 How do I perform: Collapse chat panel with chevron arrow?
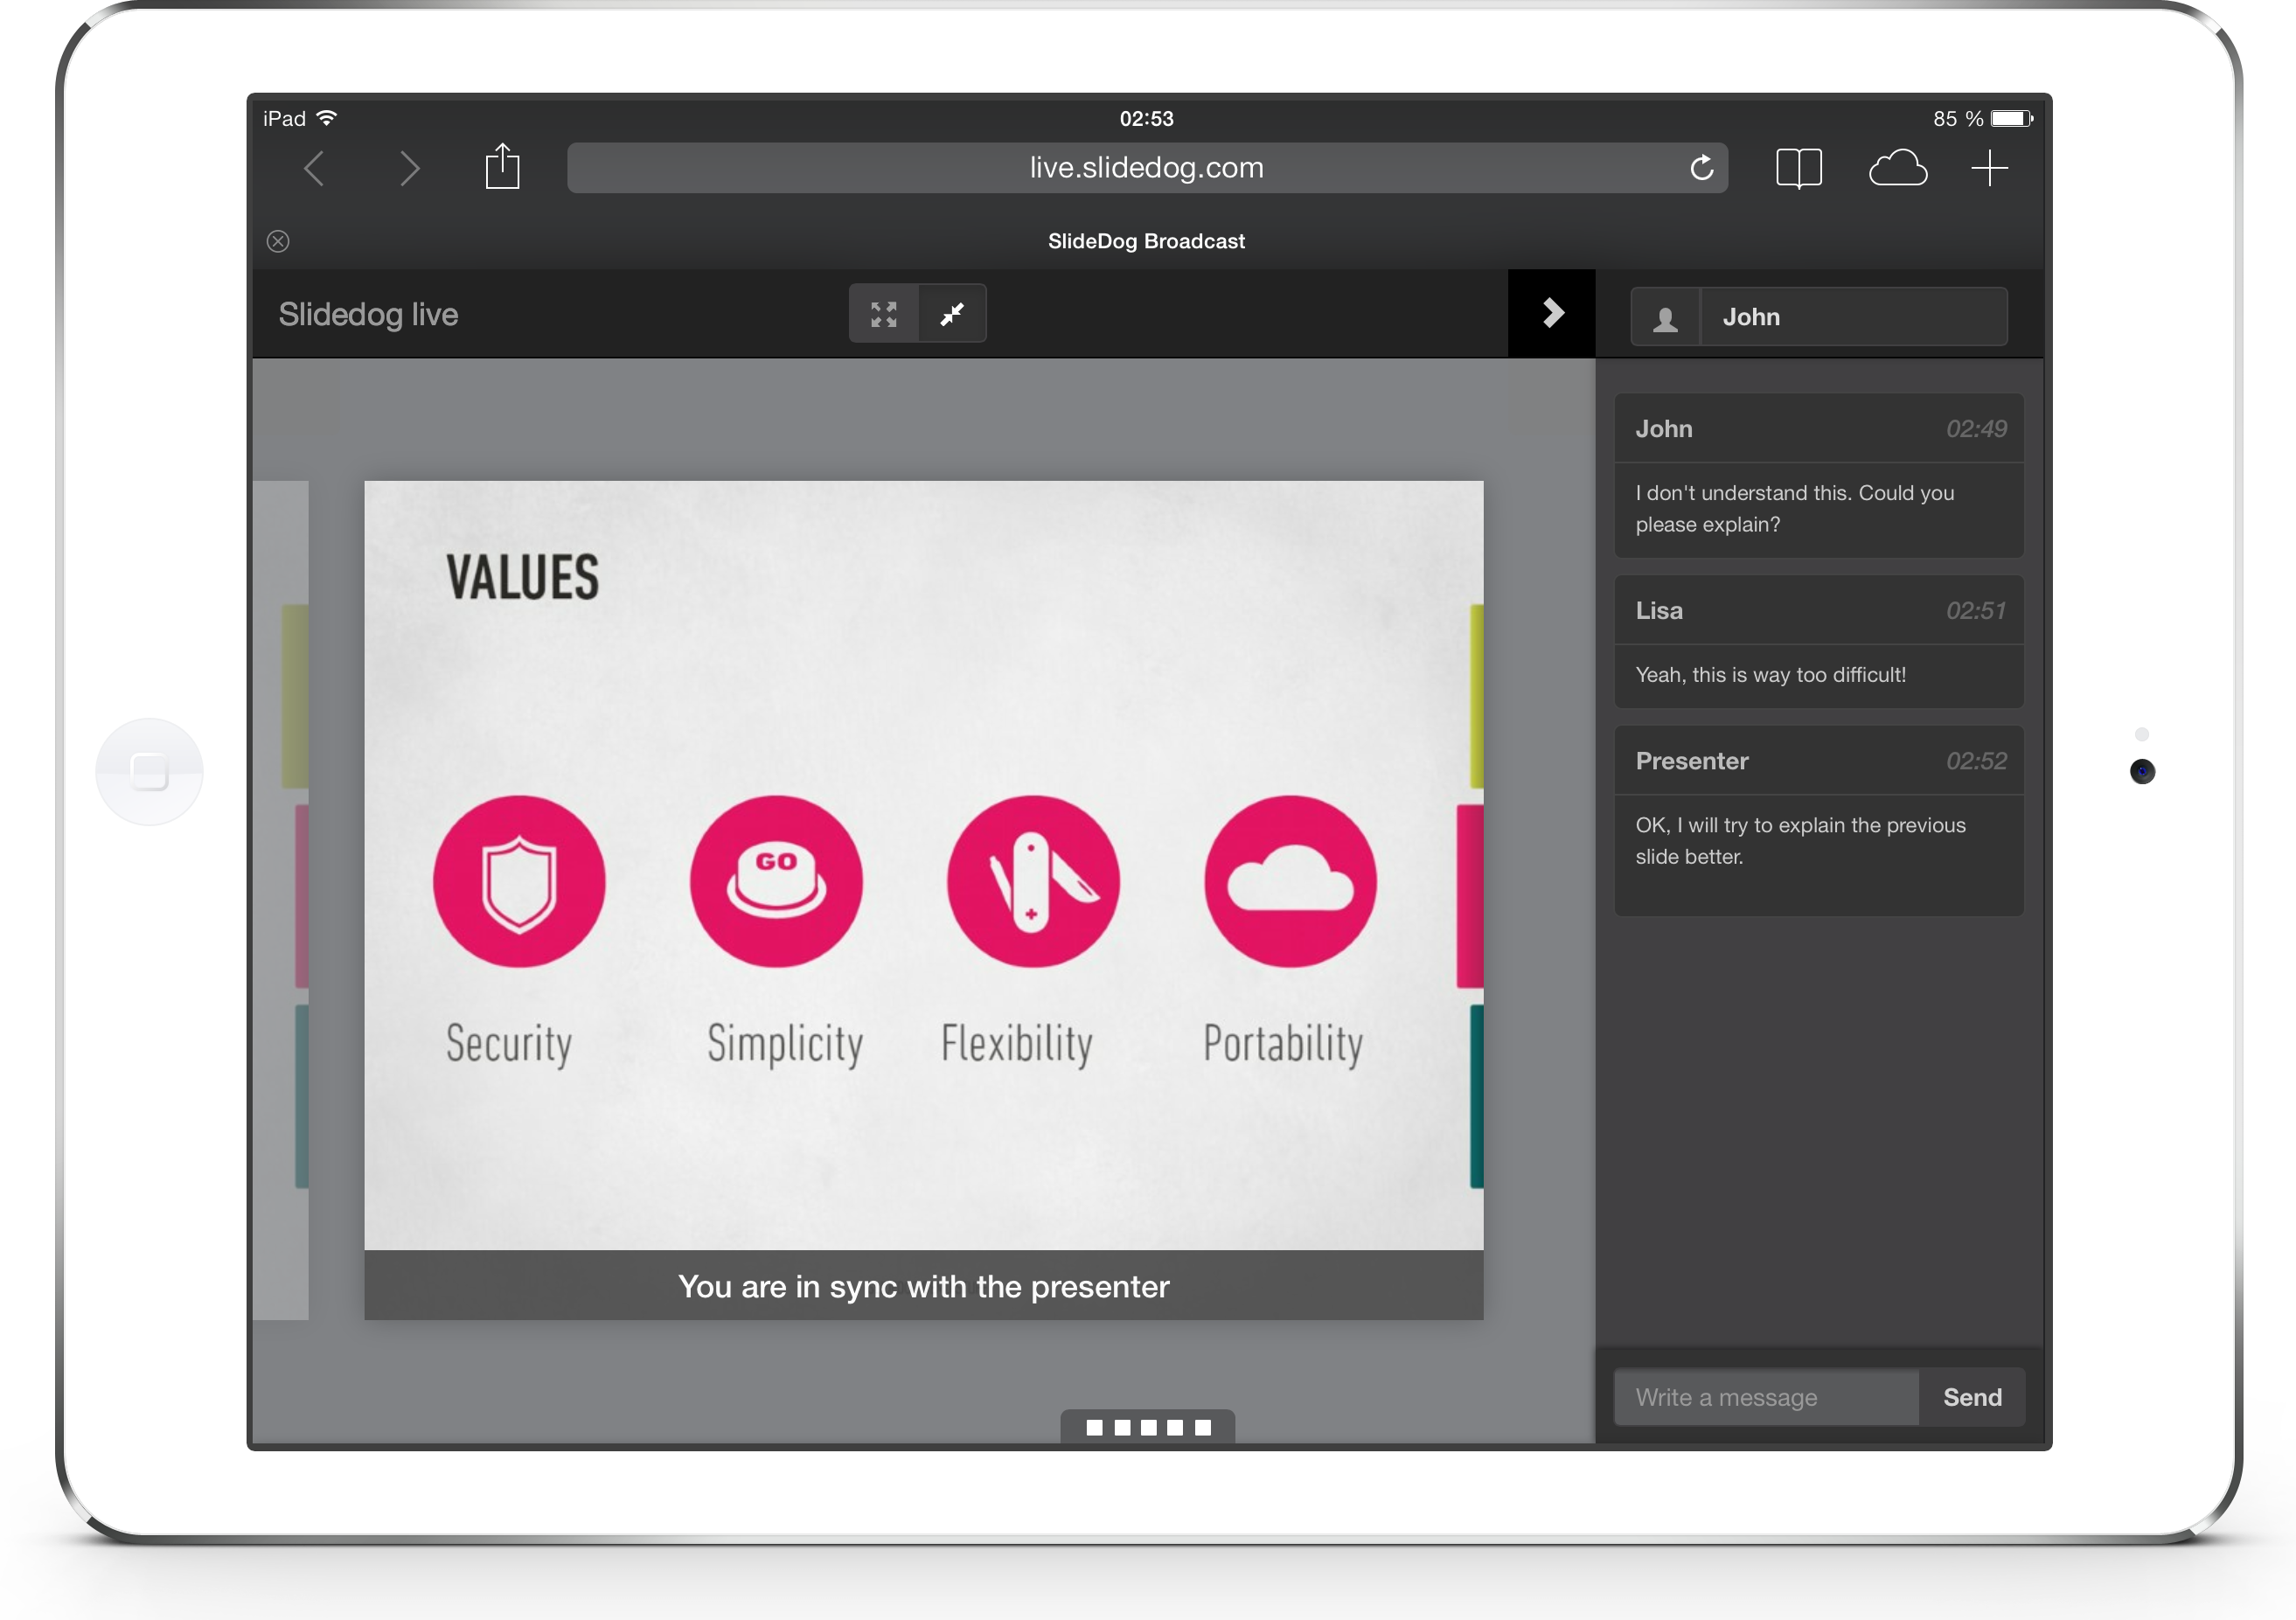[x=1551, y=313]
